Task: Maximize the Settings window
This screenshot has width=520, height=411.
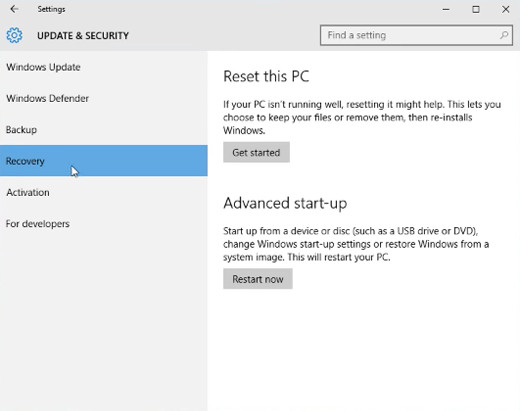Action: pyautogui.click(x=476, y=9)
